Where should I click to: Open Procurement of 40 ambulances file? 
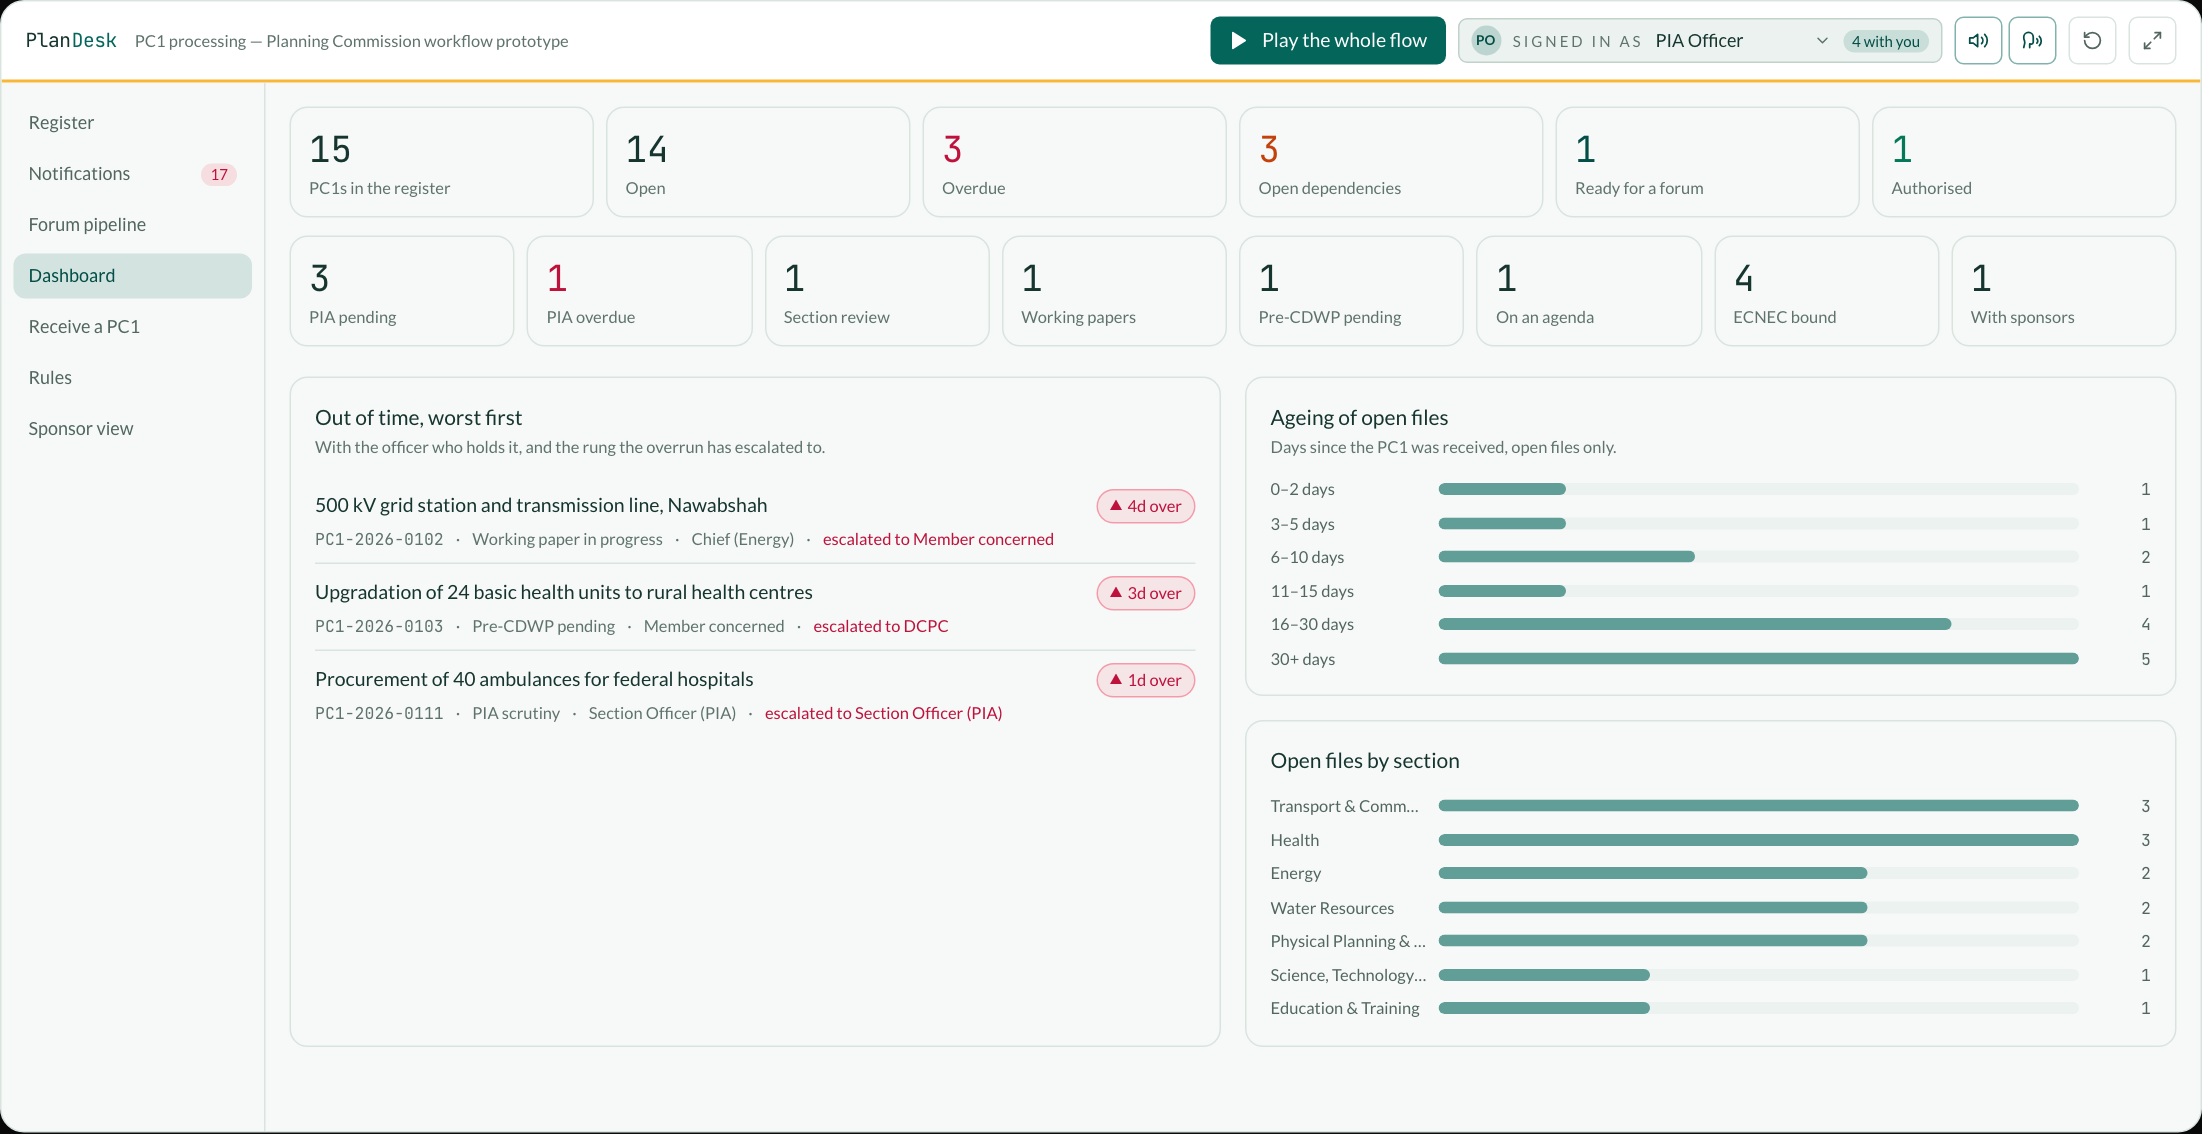(x=755, y=695)
